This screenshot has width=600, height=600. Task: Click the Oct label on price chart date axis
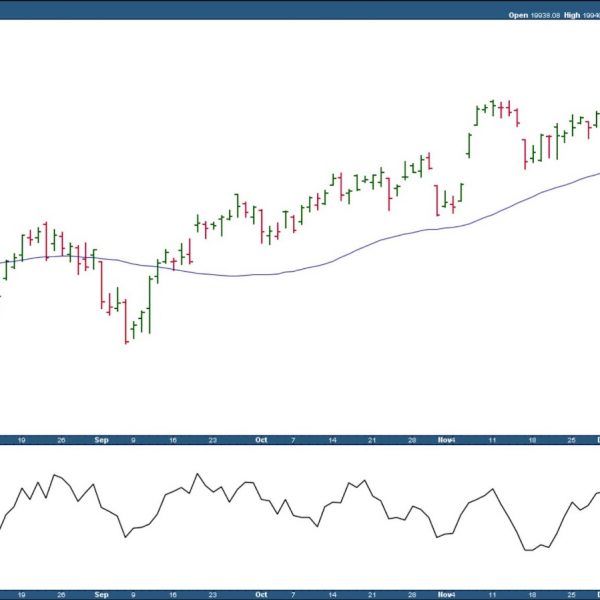click(x=261, y=440)
